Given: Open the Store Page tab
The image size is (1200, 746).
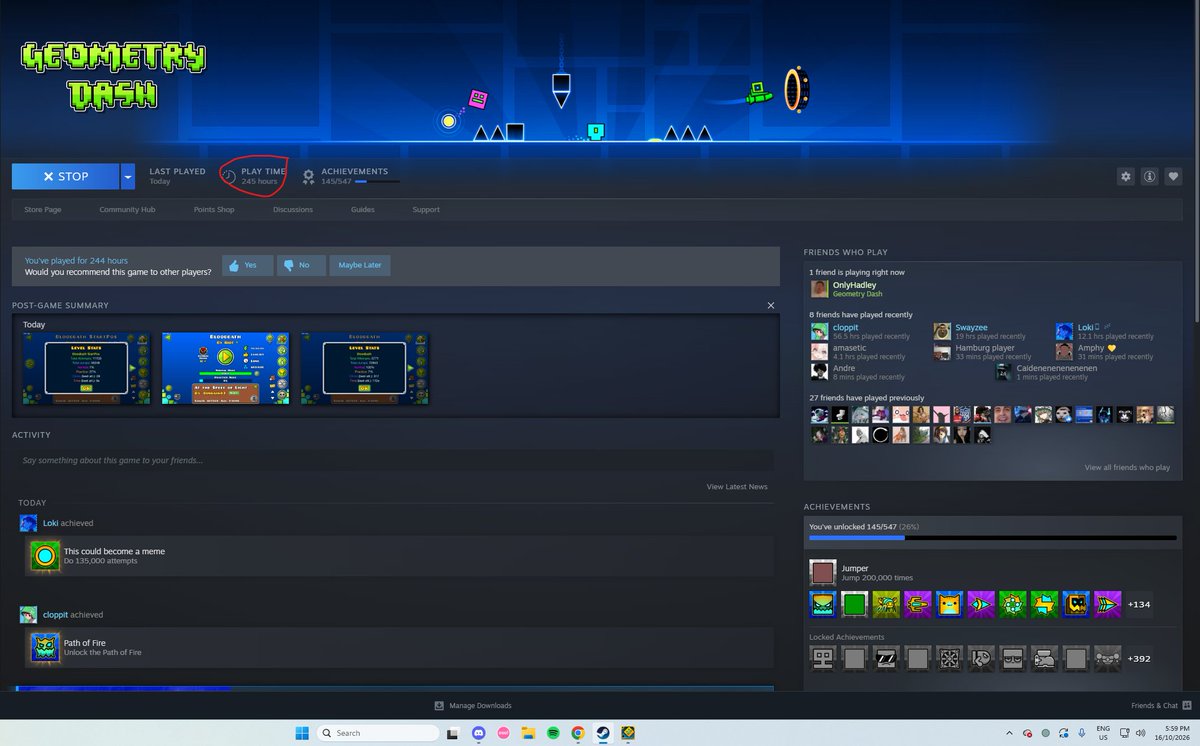Looking at the screenshot, I should [43, 210].
